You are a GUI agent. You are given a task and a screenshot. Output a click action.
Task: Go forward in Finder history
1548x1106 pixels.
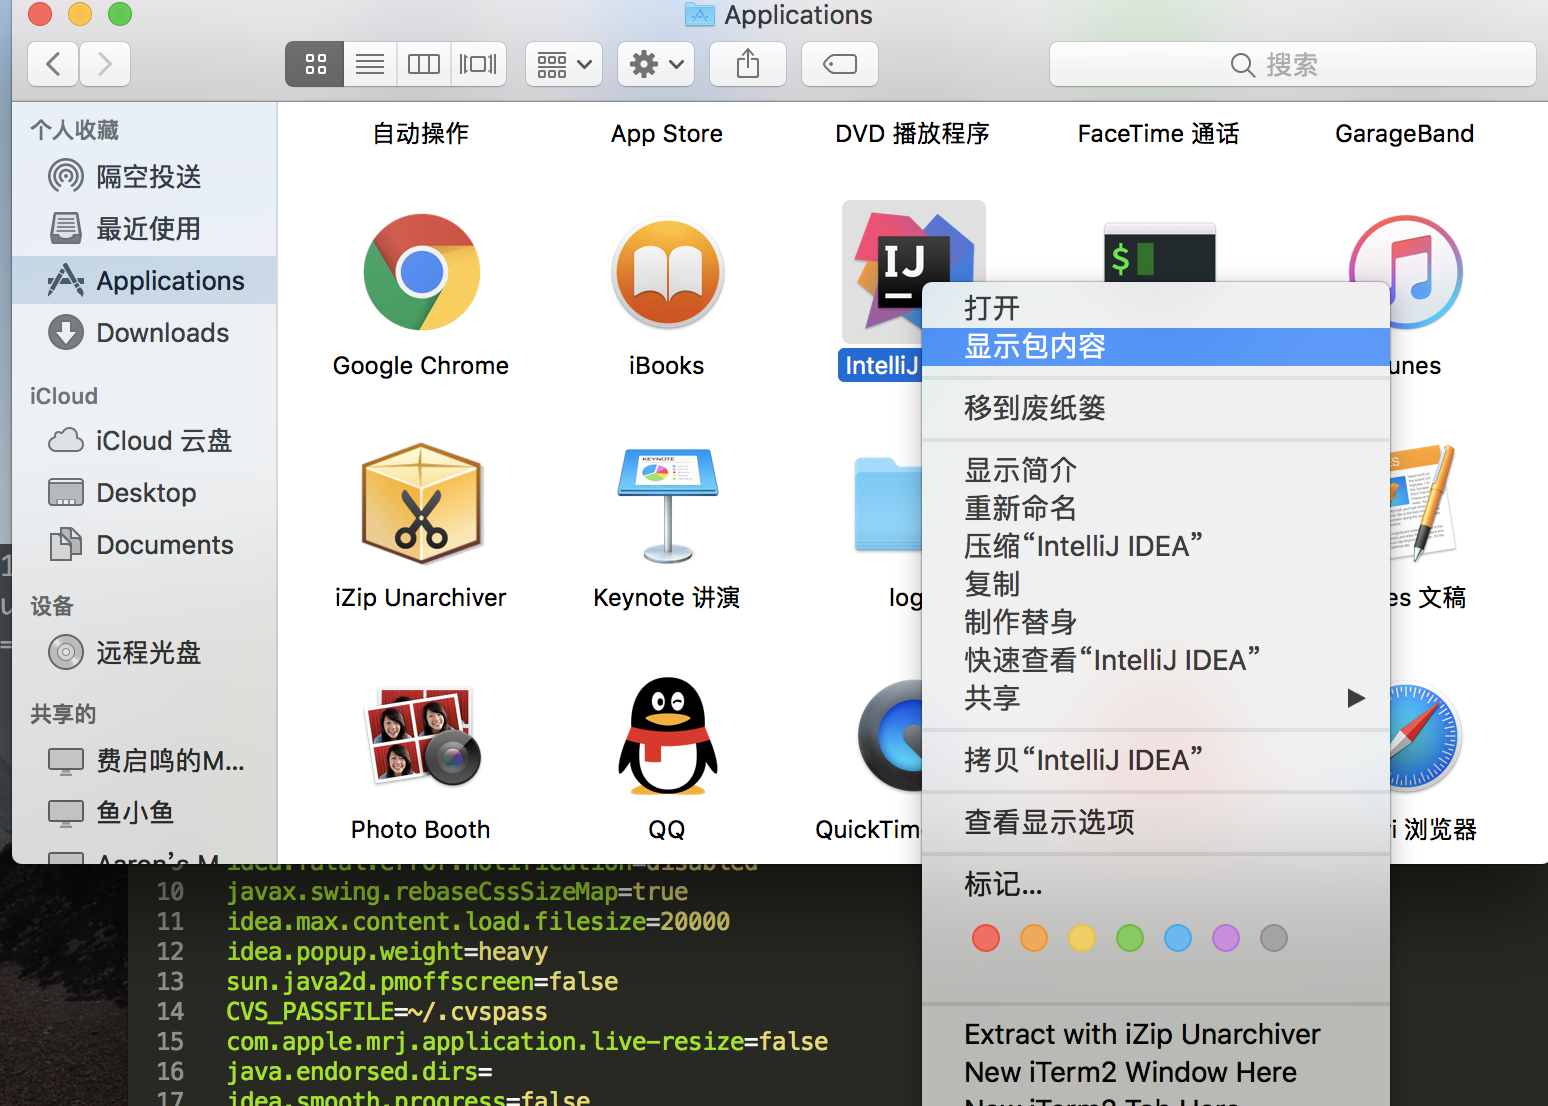click(105, 64)
